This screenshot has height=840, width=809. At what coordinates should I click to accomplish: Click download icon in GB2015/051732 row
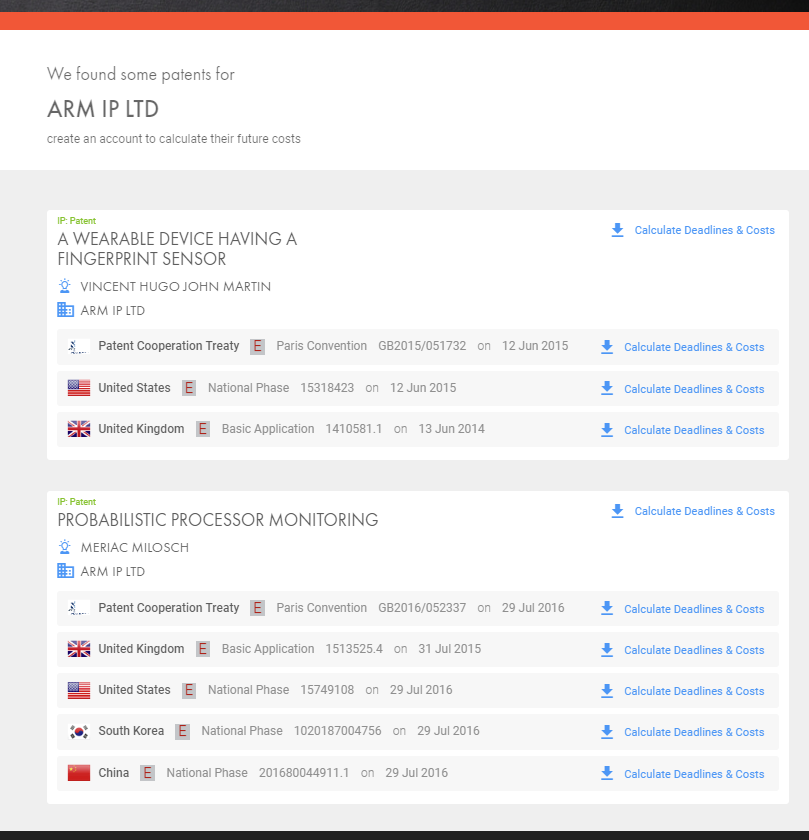[x=606, y=347]
